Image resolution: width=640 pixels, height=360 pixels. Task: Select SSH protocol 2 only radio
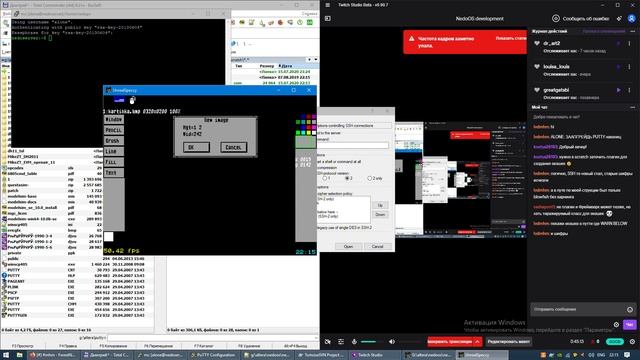pyautogui.click(x=370, y=178)
